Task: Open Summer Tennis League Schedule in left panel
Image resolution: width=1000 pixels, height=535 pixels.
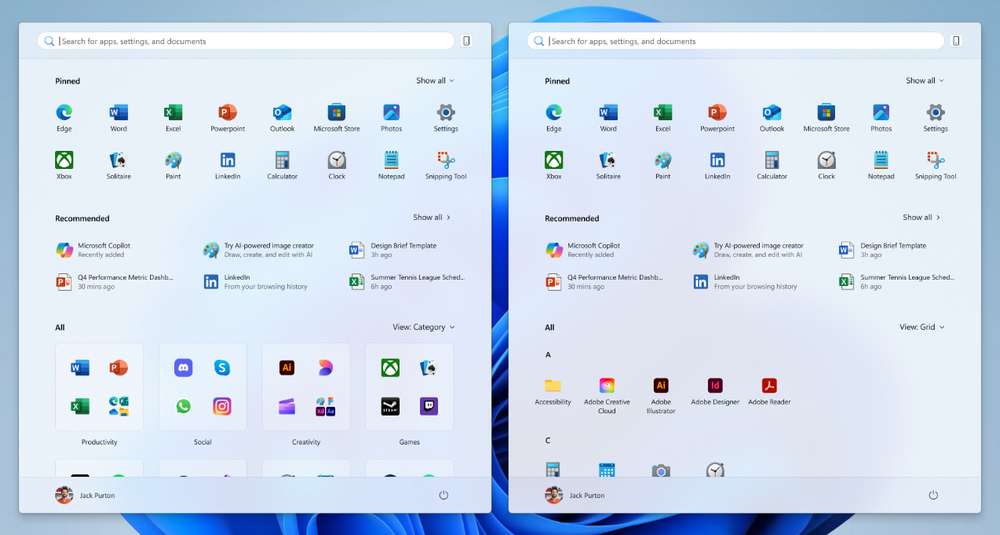Action: pos(406,281)
